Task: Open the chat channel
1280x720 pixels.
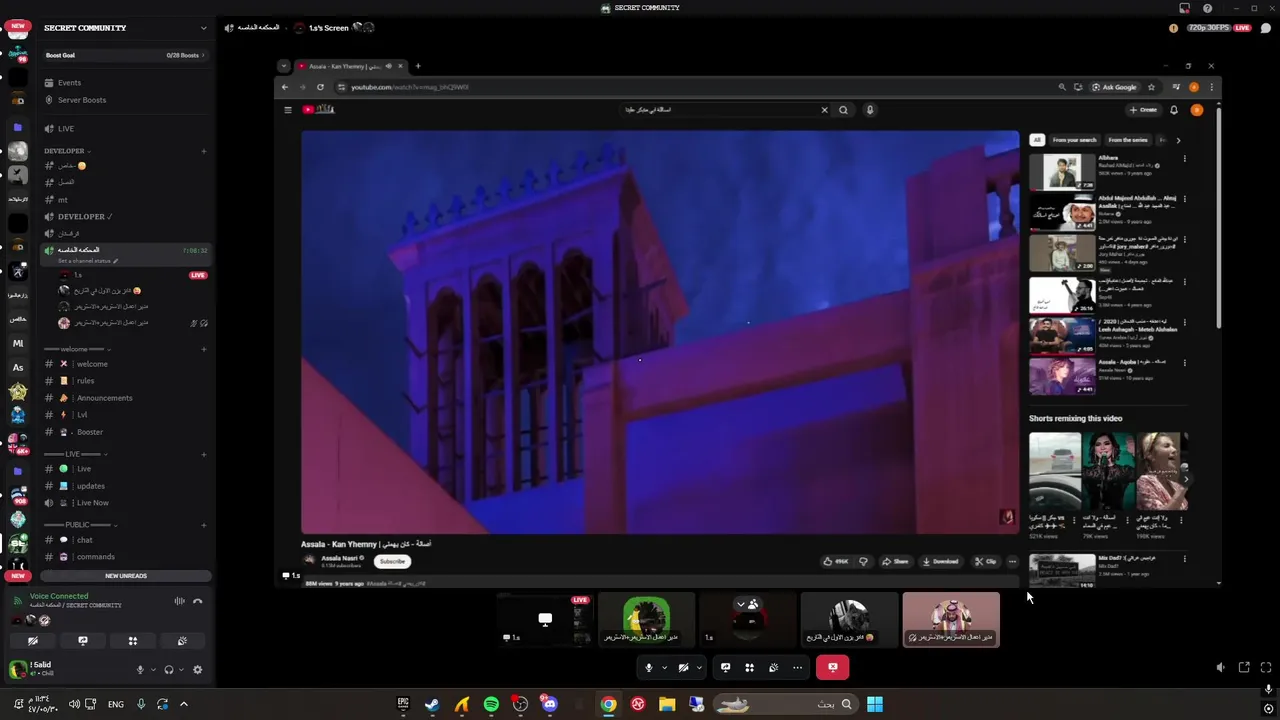Action: (125, 540)
